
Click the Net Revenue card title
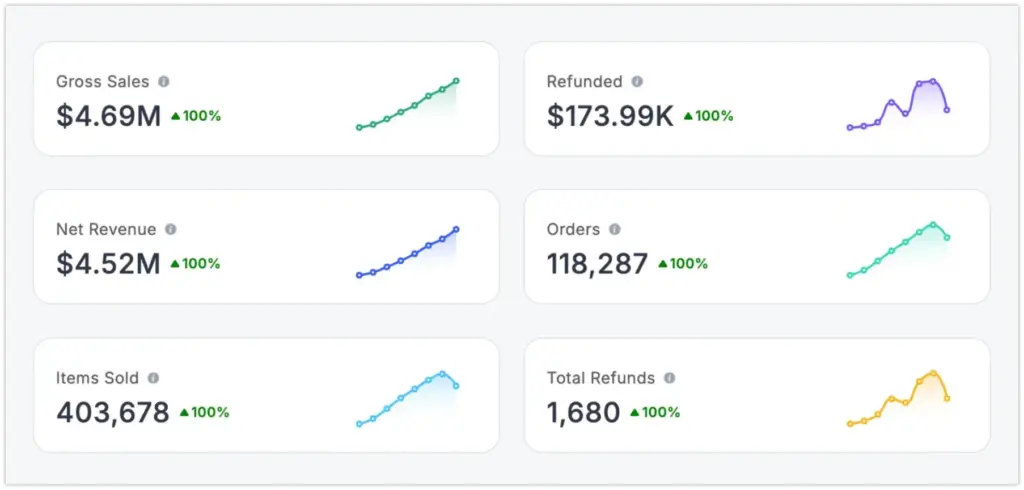106,230
